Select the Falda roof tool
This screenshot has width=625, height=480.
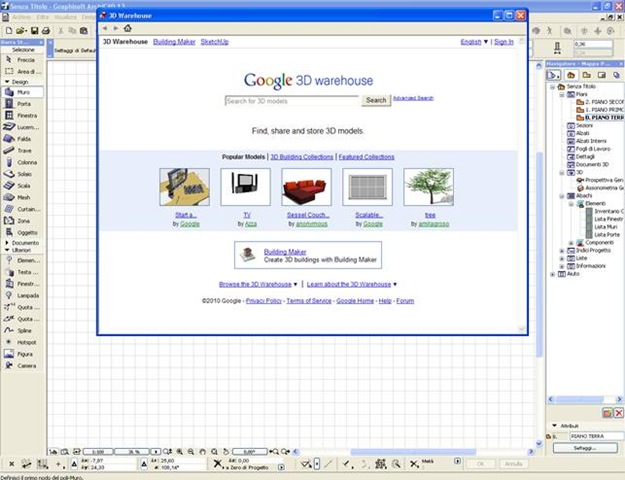(22, 139)
